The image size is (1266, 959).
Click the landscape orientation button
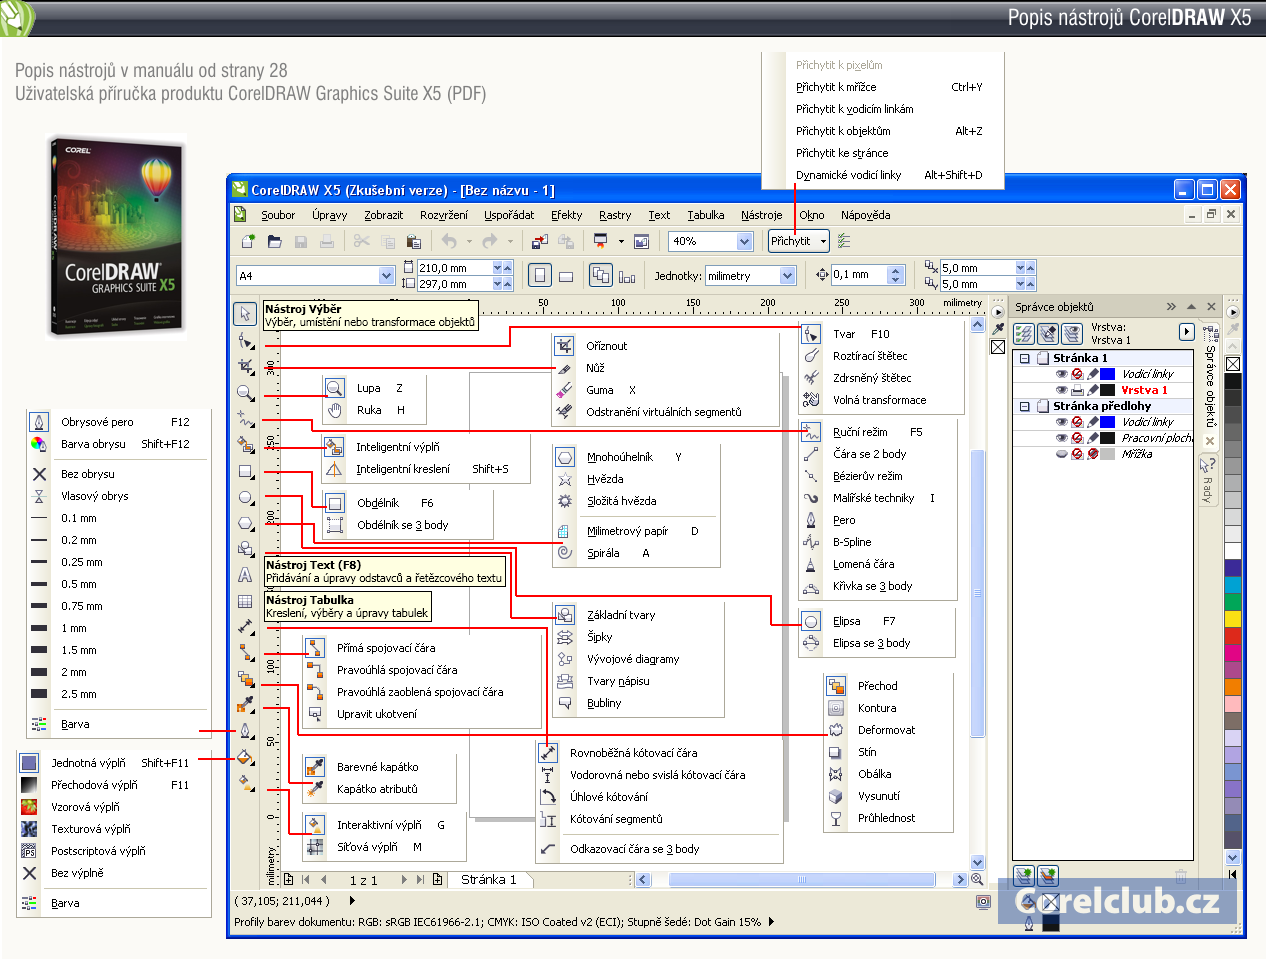point(566,276)
